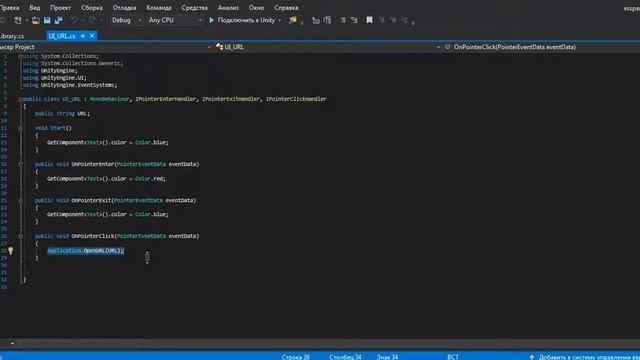Viewport: 640px width, 360px height.
Task: Click the Undo arrow icon
Action: coord(74,20)
